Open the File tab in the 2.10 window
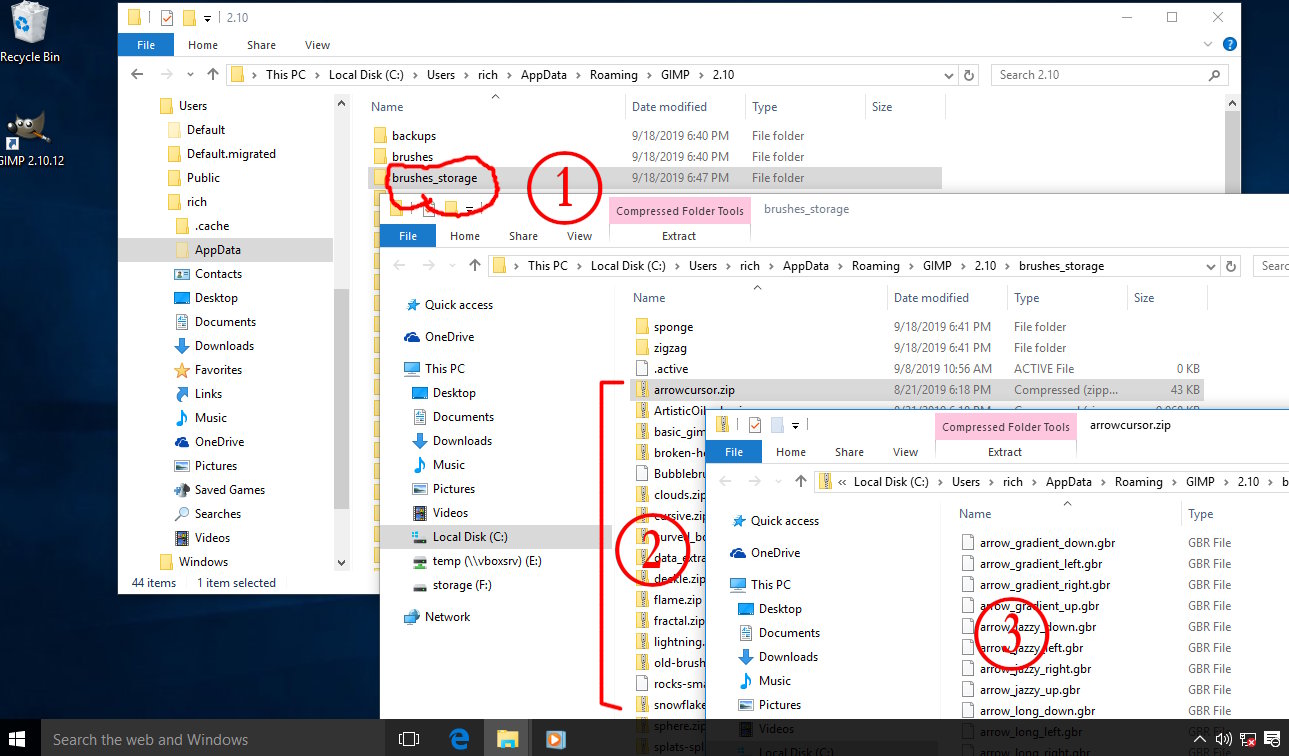The image size is (1289, 756). 146,45
